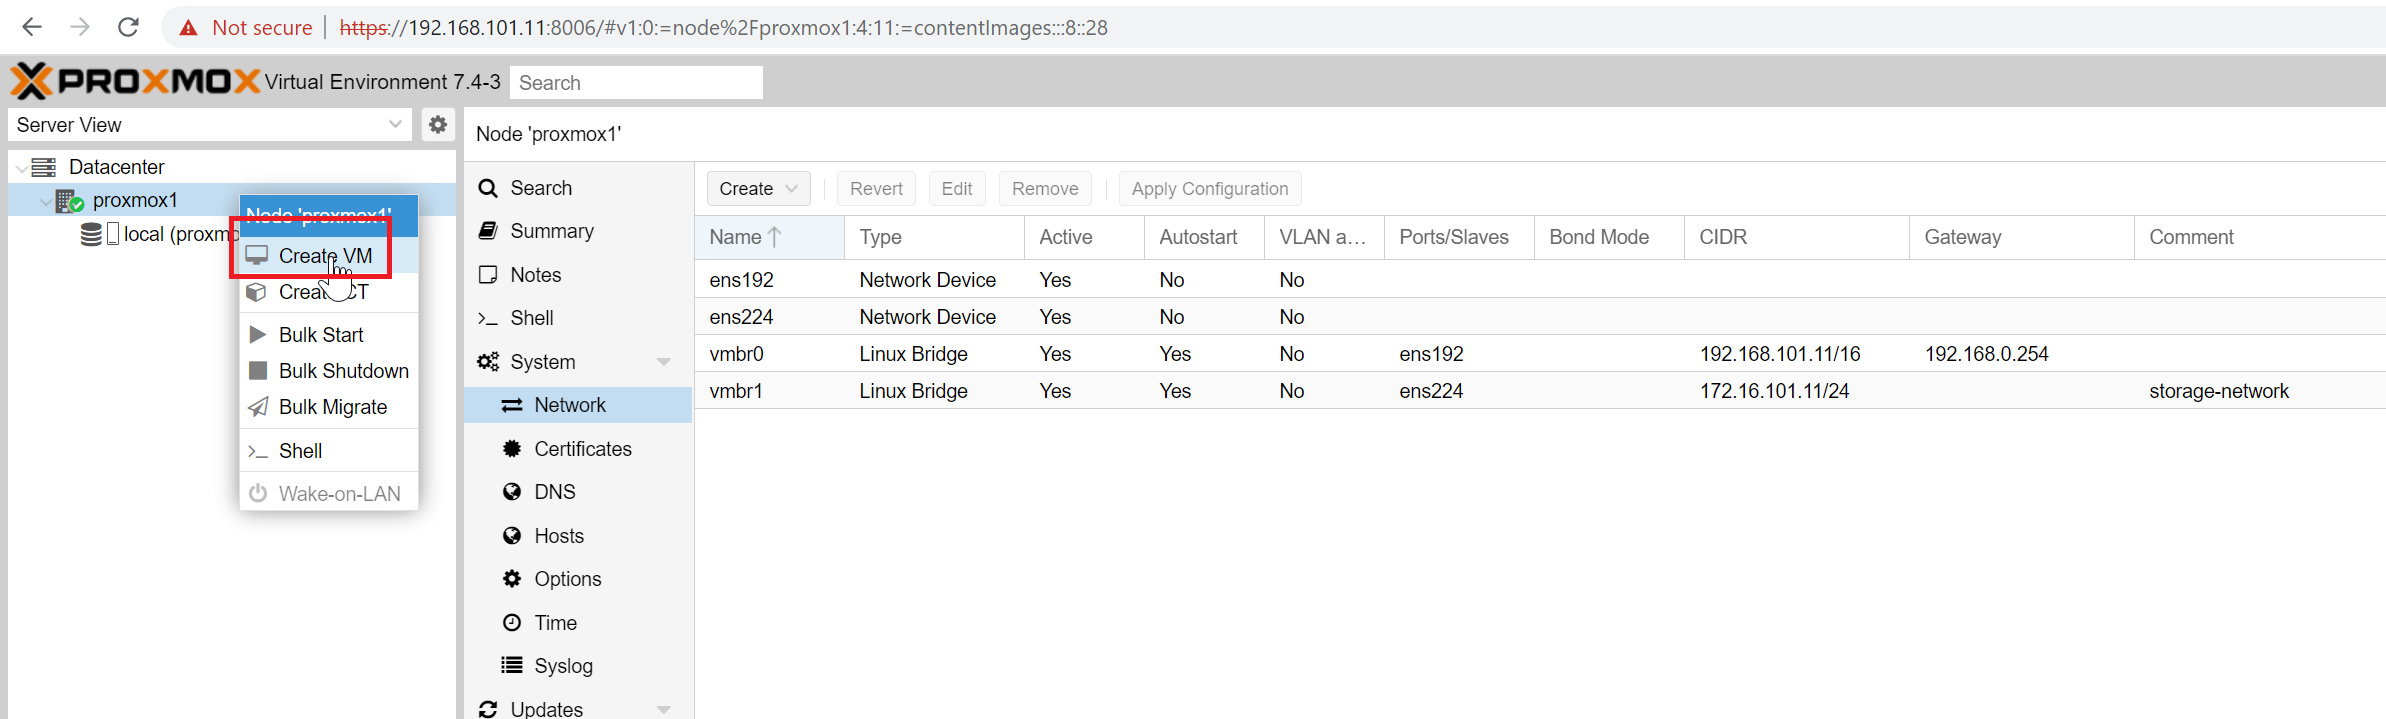Choose Bulk Shutdown in context menu

pyautogui.click(x=329, y=371)
